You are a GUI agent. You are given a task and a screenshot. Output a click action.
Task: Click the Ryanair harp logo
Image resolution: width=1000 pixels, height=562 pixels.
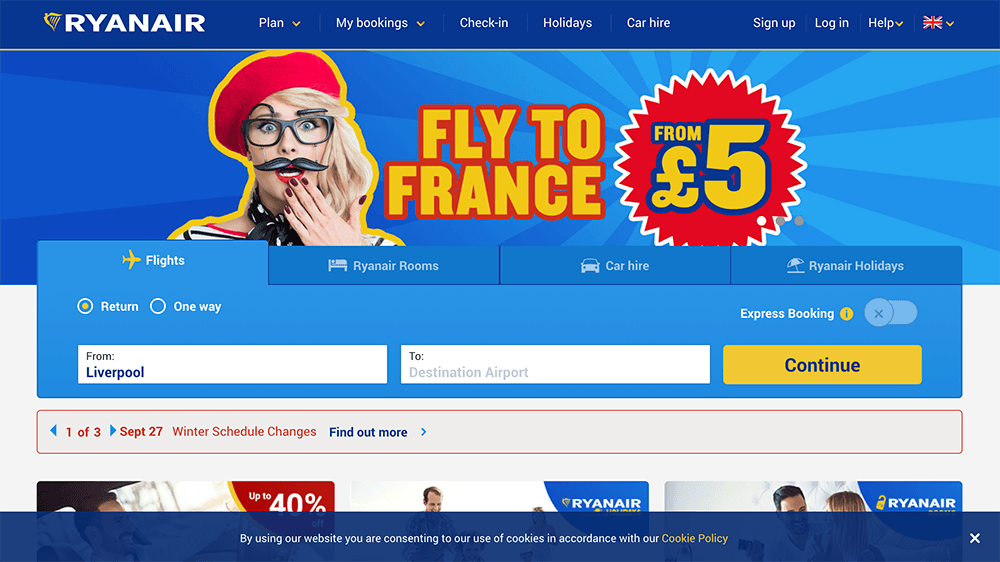pyautogui.click(x=52, y=22)
